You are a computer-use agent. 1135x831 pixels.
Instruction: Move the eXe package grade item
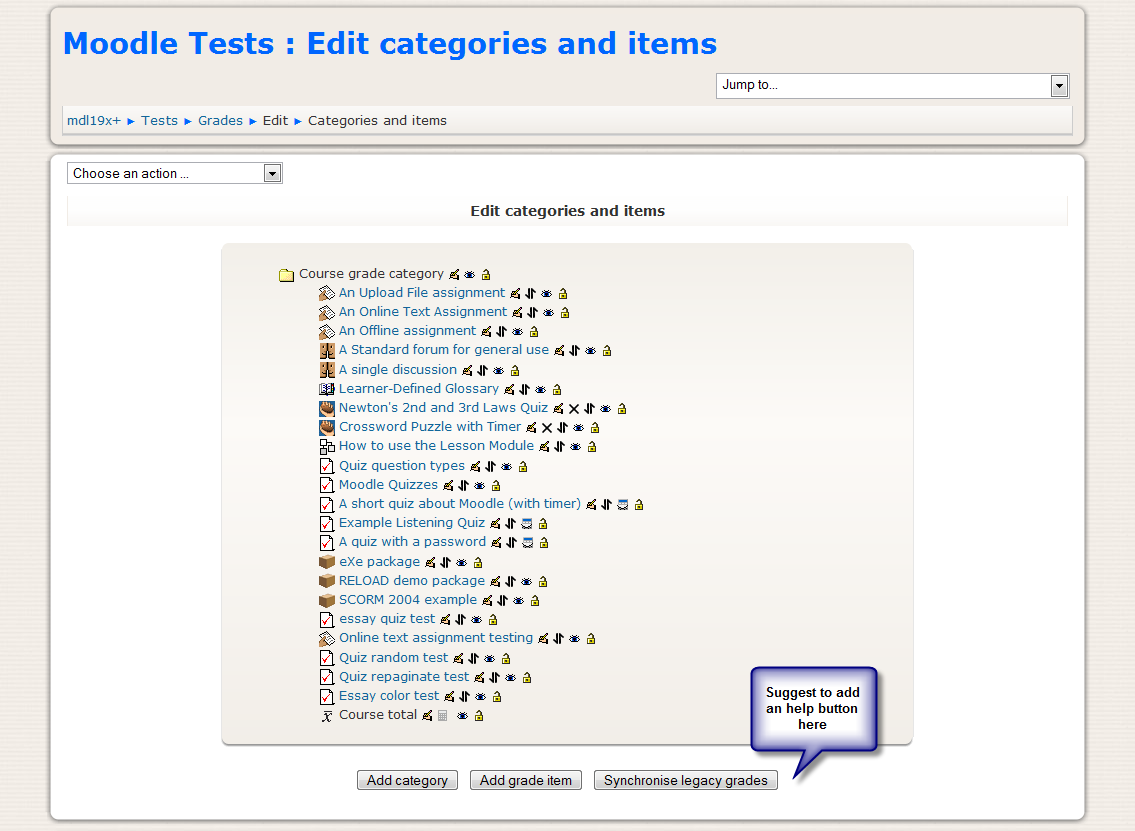445,562
